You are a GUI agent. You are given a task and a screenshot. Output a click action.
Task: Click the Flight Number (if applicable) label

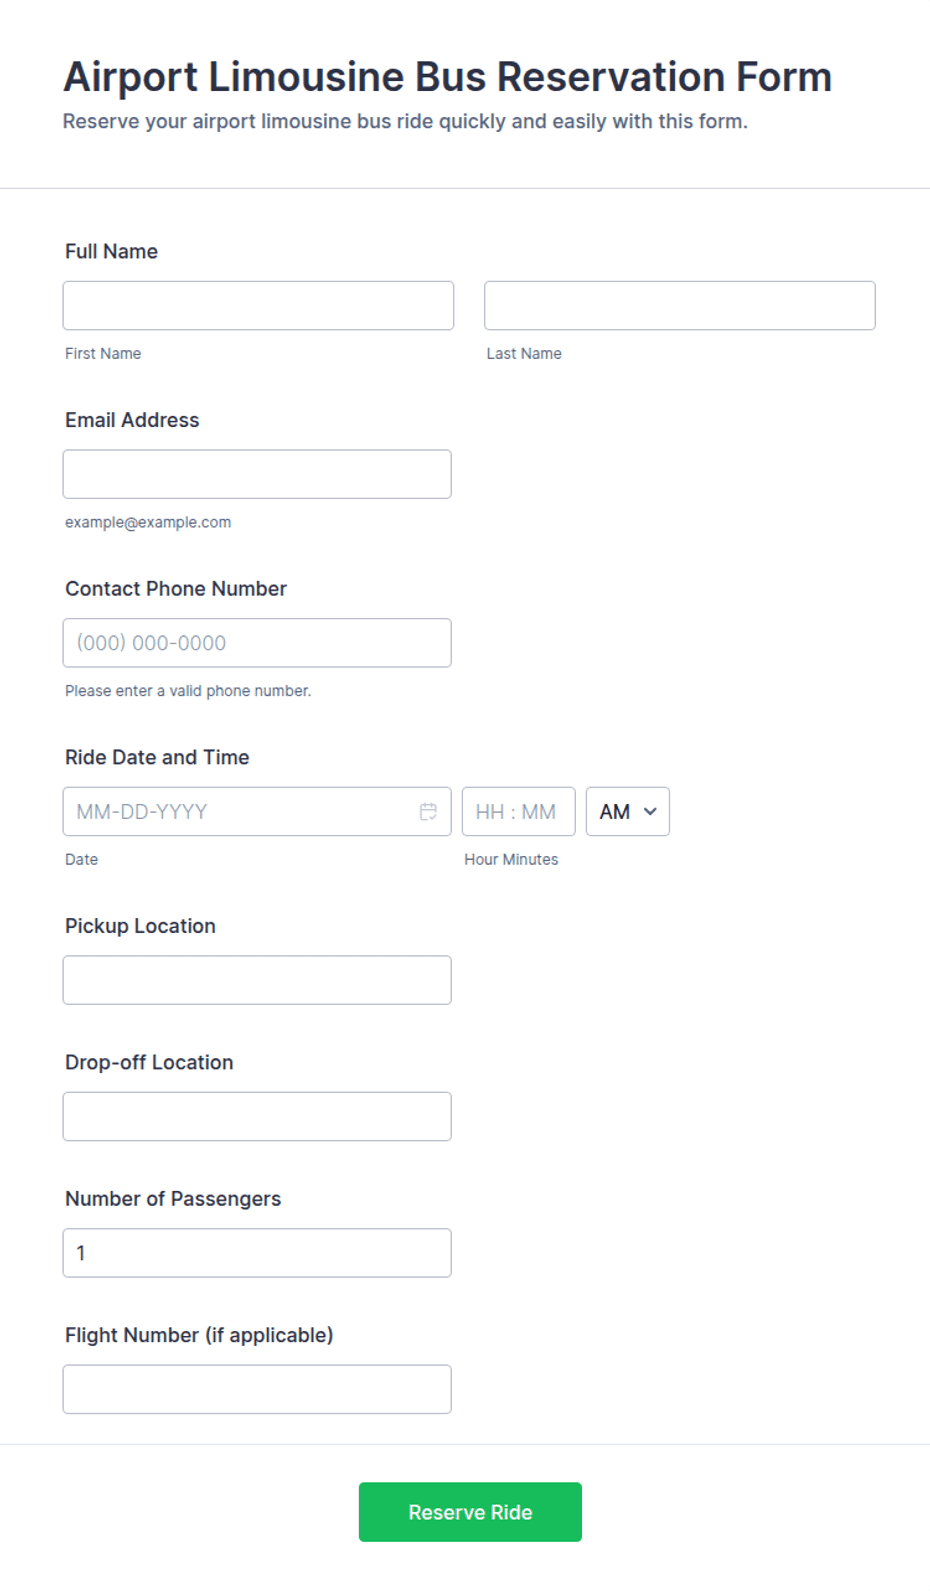click(199, 1335)
